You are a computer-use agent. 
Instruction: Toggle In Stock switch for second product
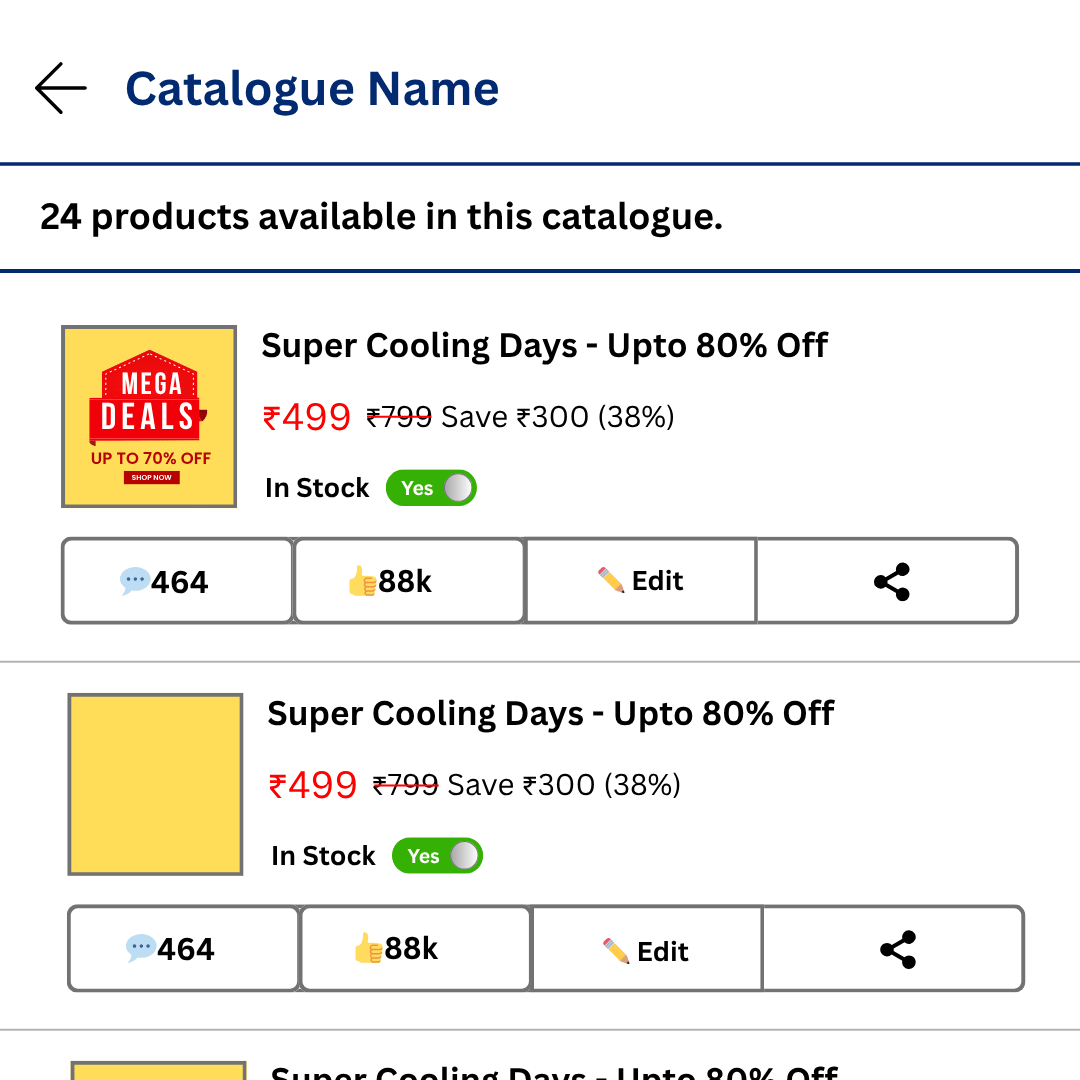[x=437, y=856]
